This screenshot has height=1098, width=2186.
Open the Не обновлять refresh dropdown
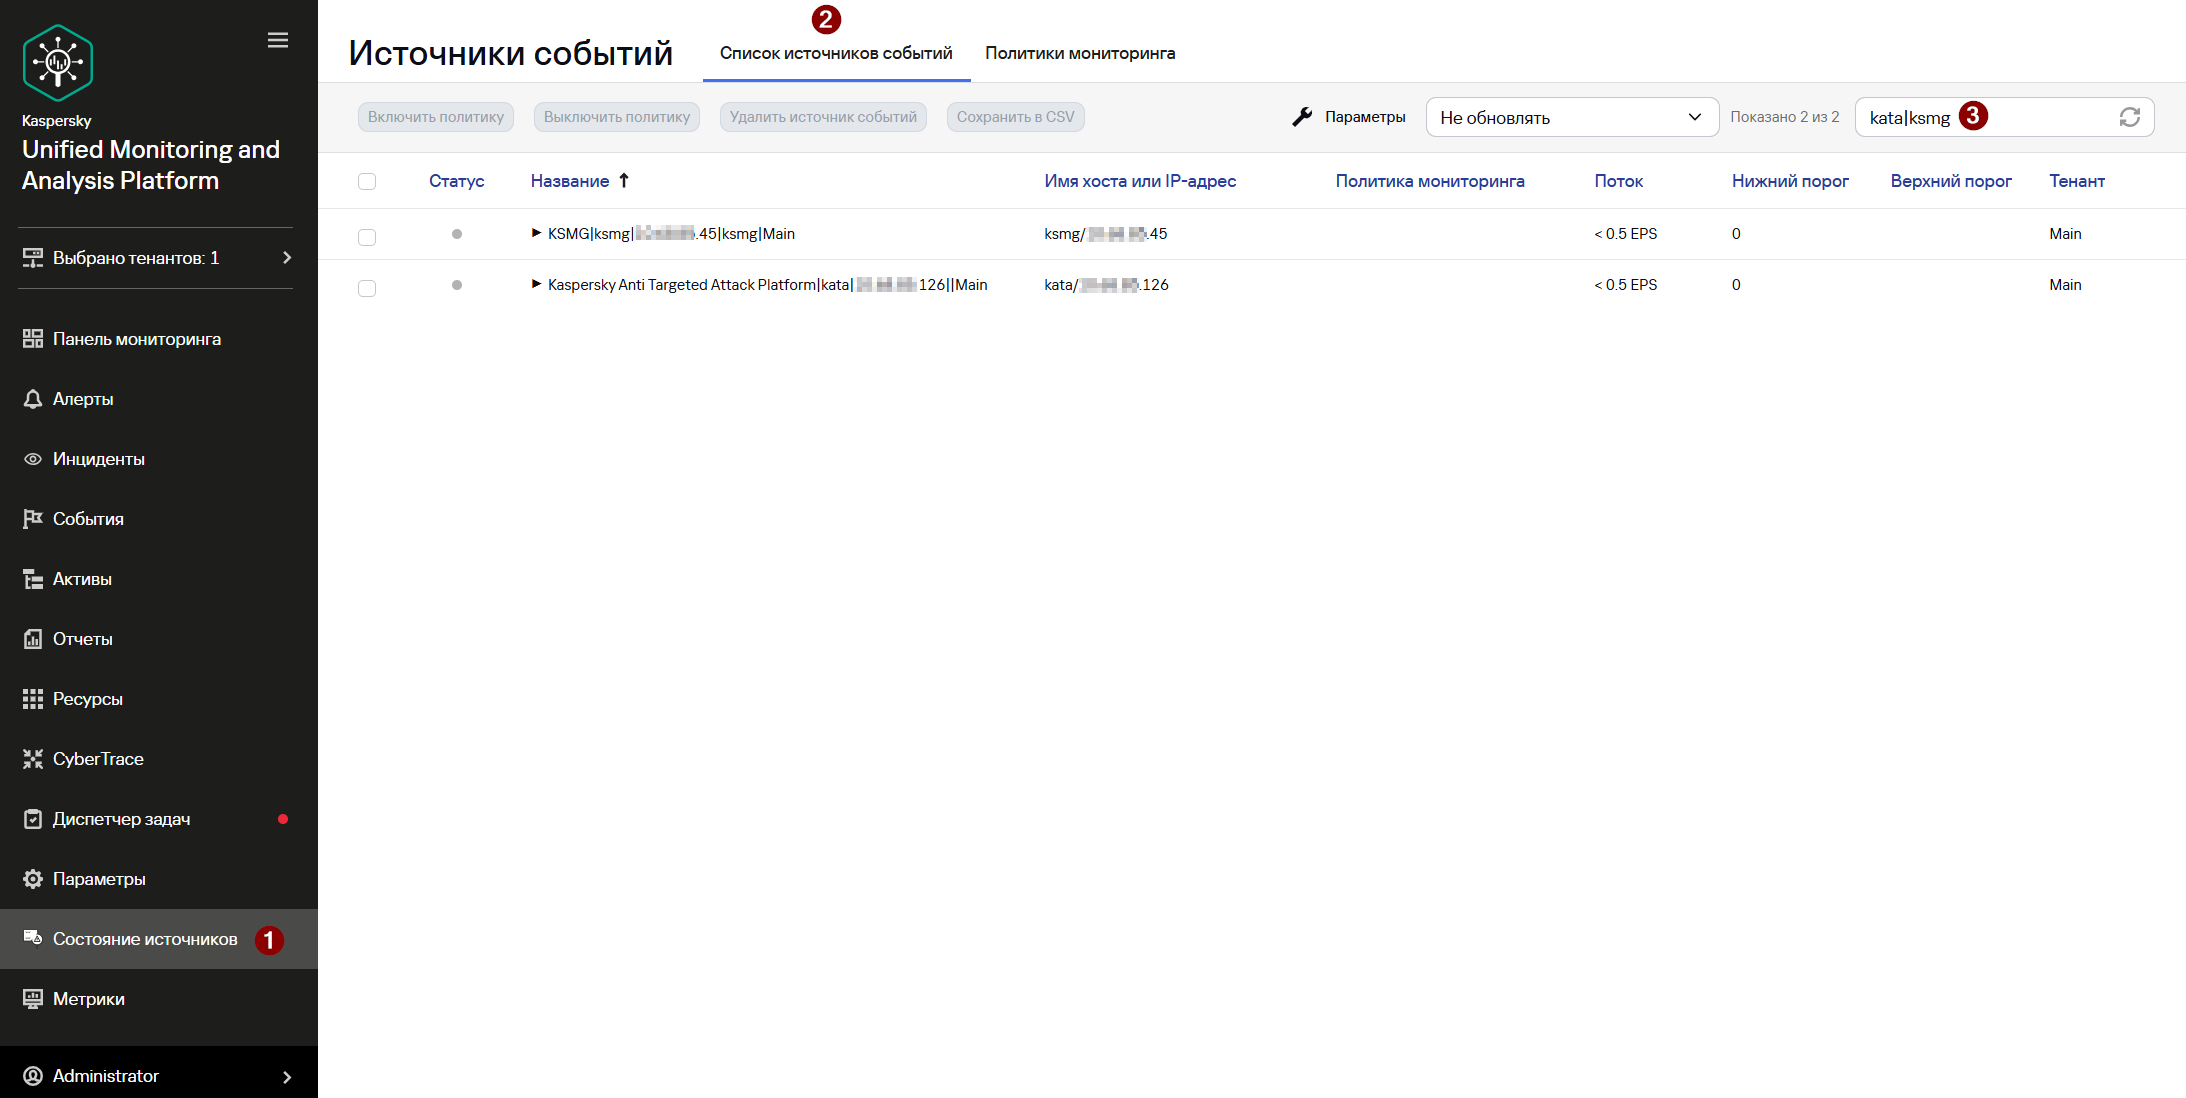[1572, 117]
